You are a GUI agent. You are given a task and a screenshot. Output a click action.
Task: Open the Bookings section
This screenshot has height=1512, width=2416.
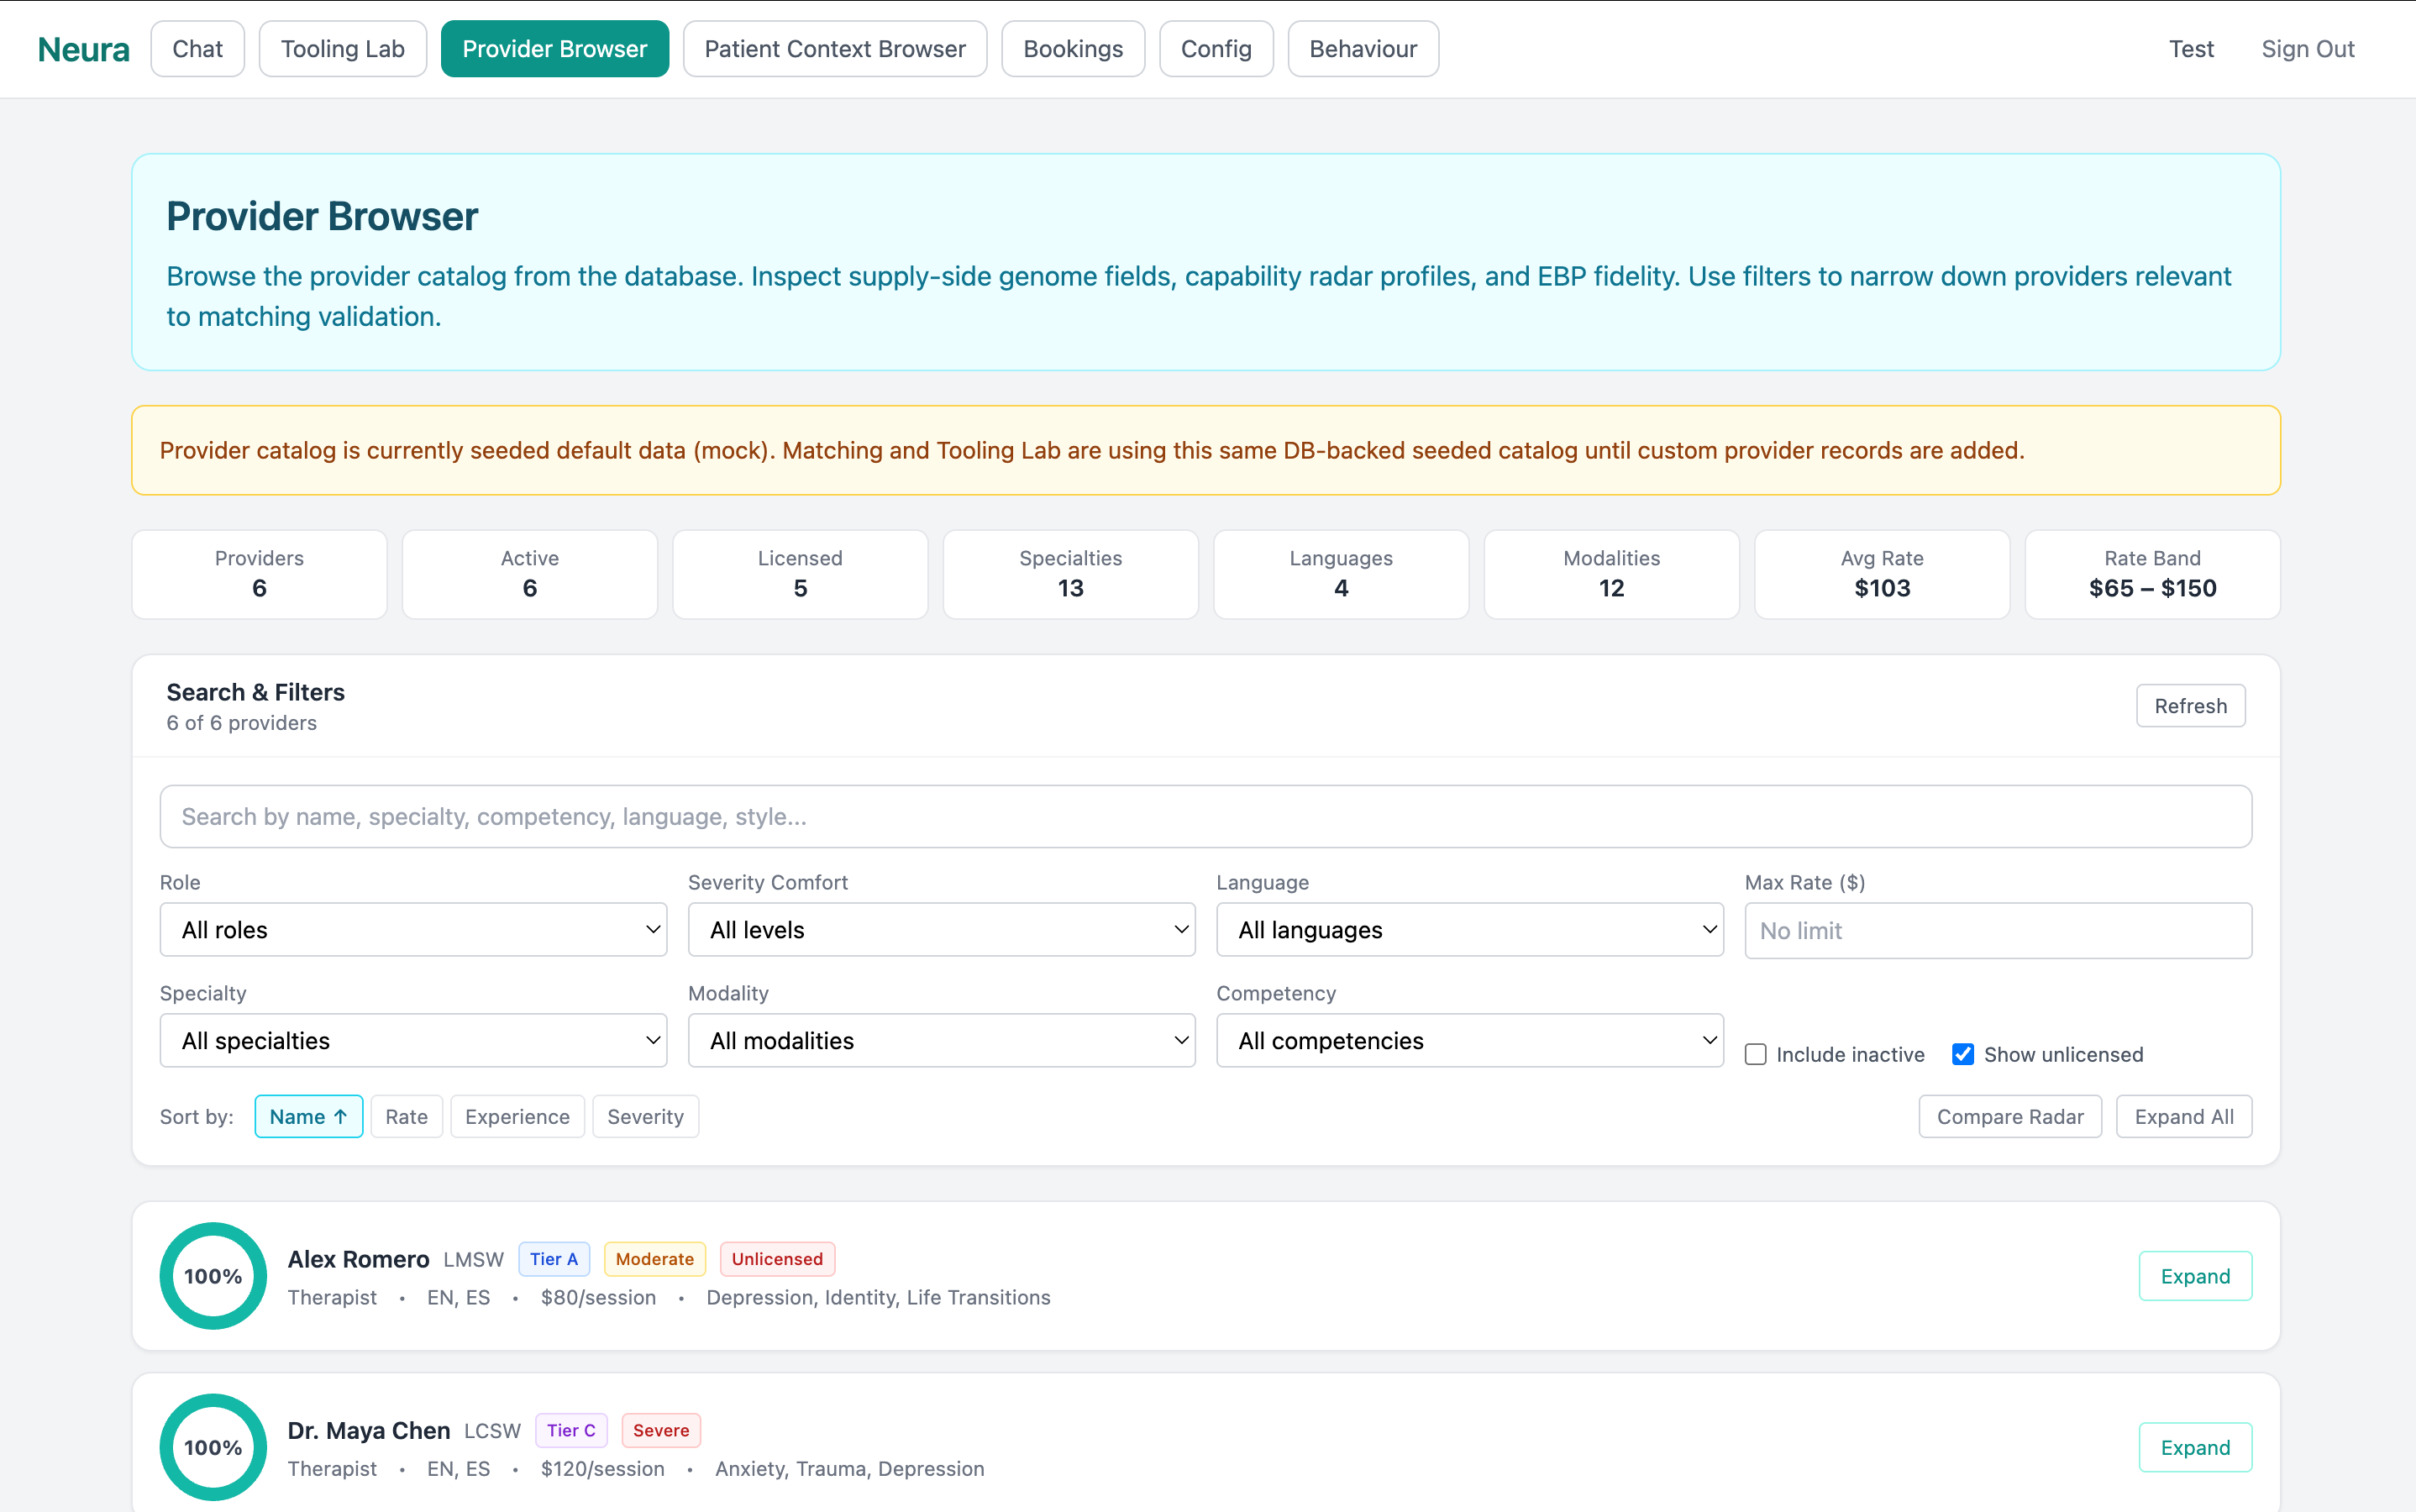(x=1072, y=48)
